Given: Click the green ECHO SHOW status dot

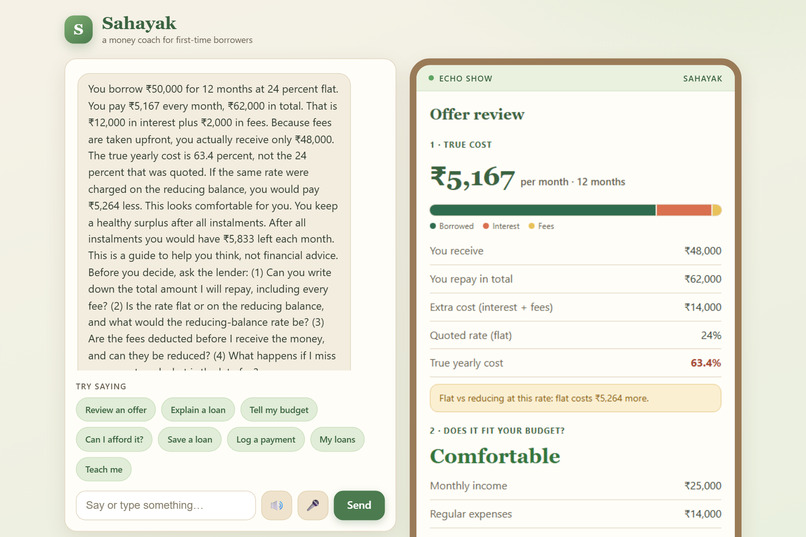Looking at the screenshot, I should tap(431, 78).
